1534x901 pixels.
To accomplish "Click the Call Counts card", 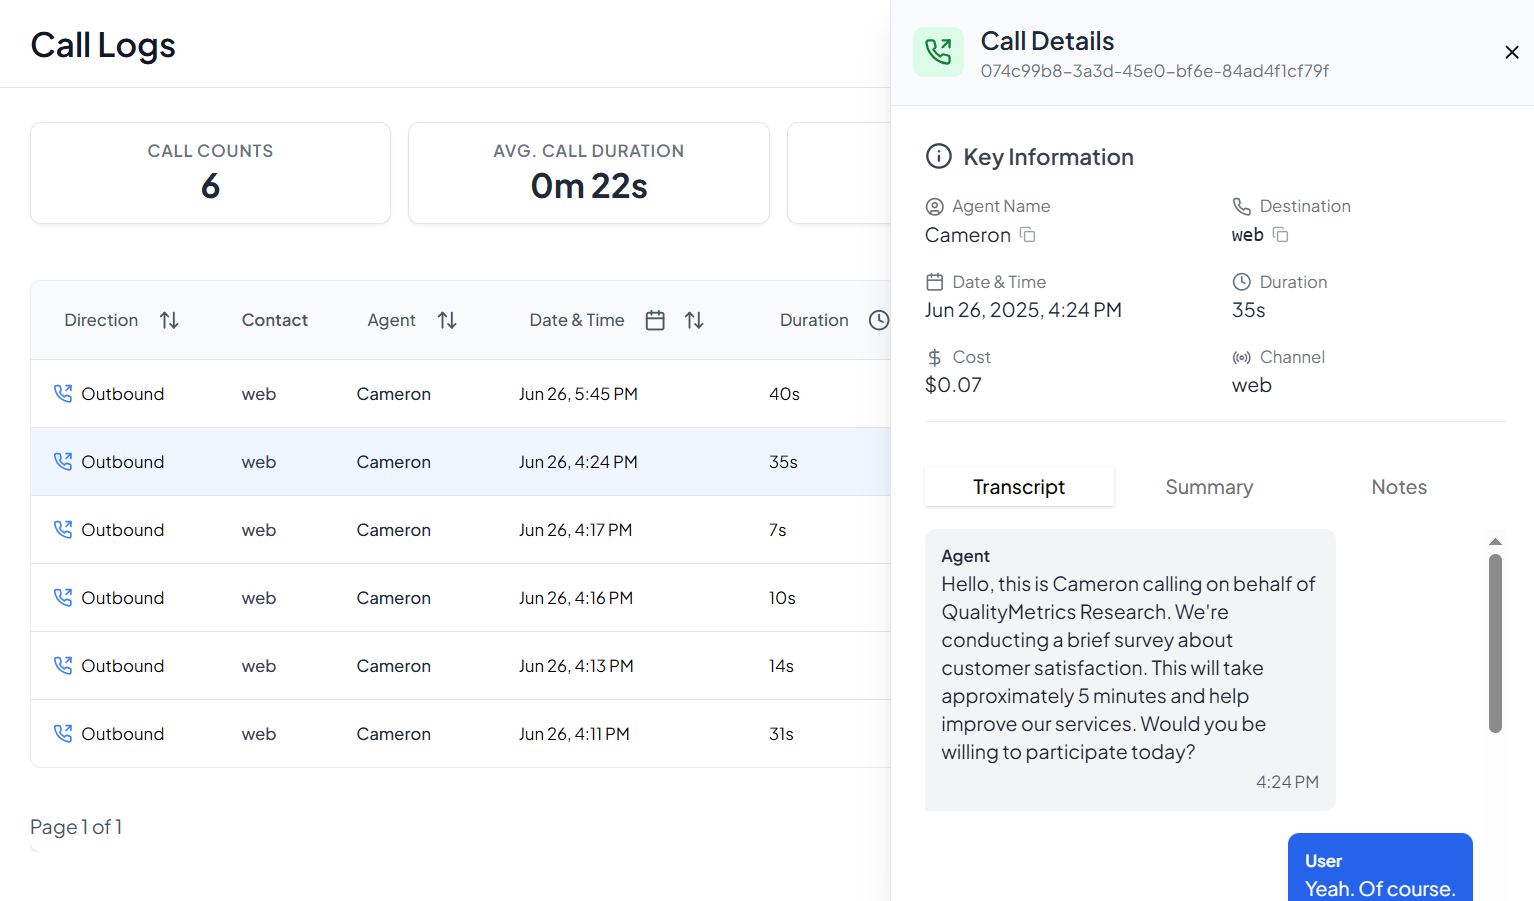I will tap(210, 173).
